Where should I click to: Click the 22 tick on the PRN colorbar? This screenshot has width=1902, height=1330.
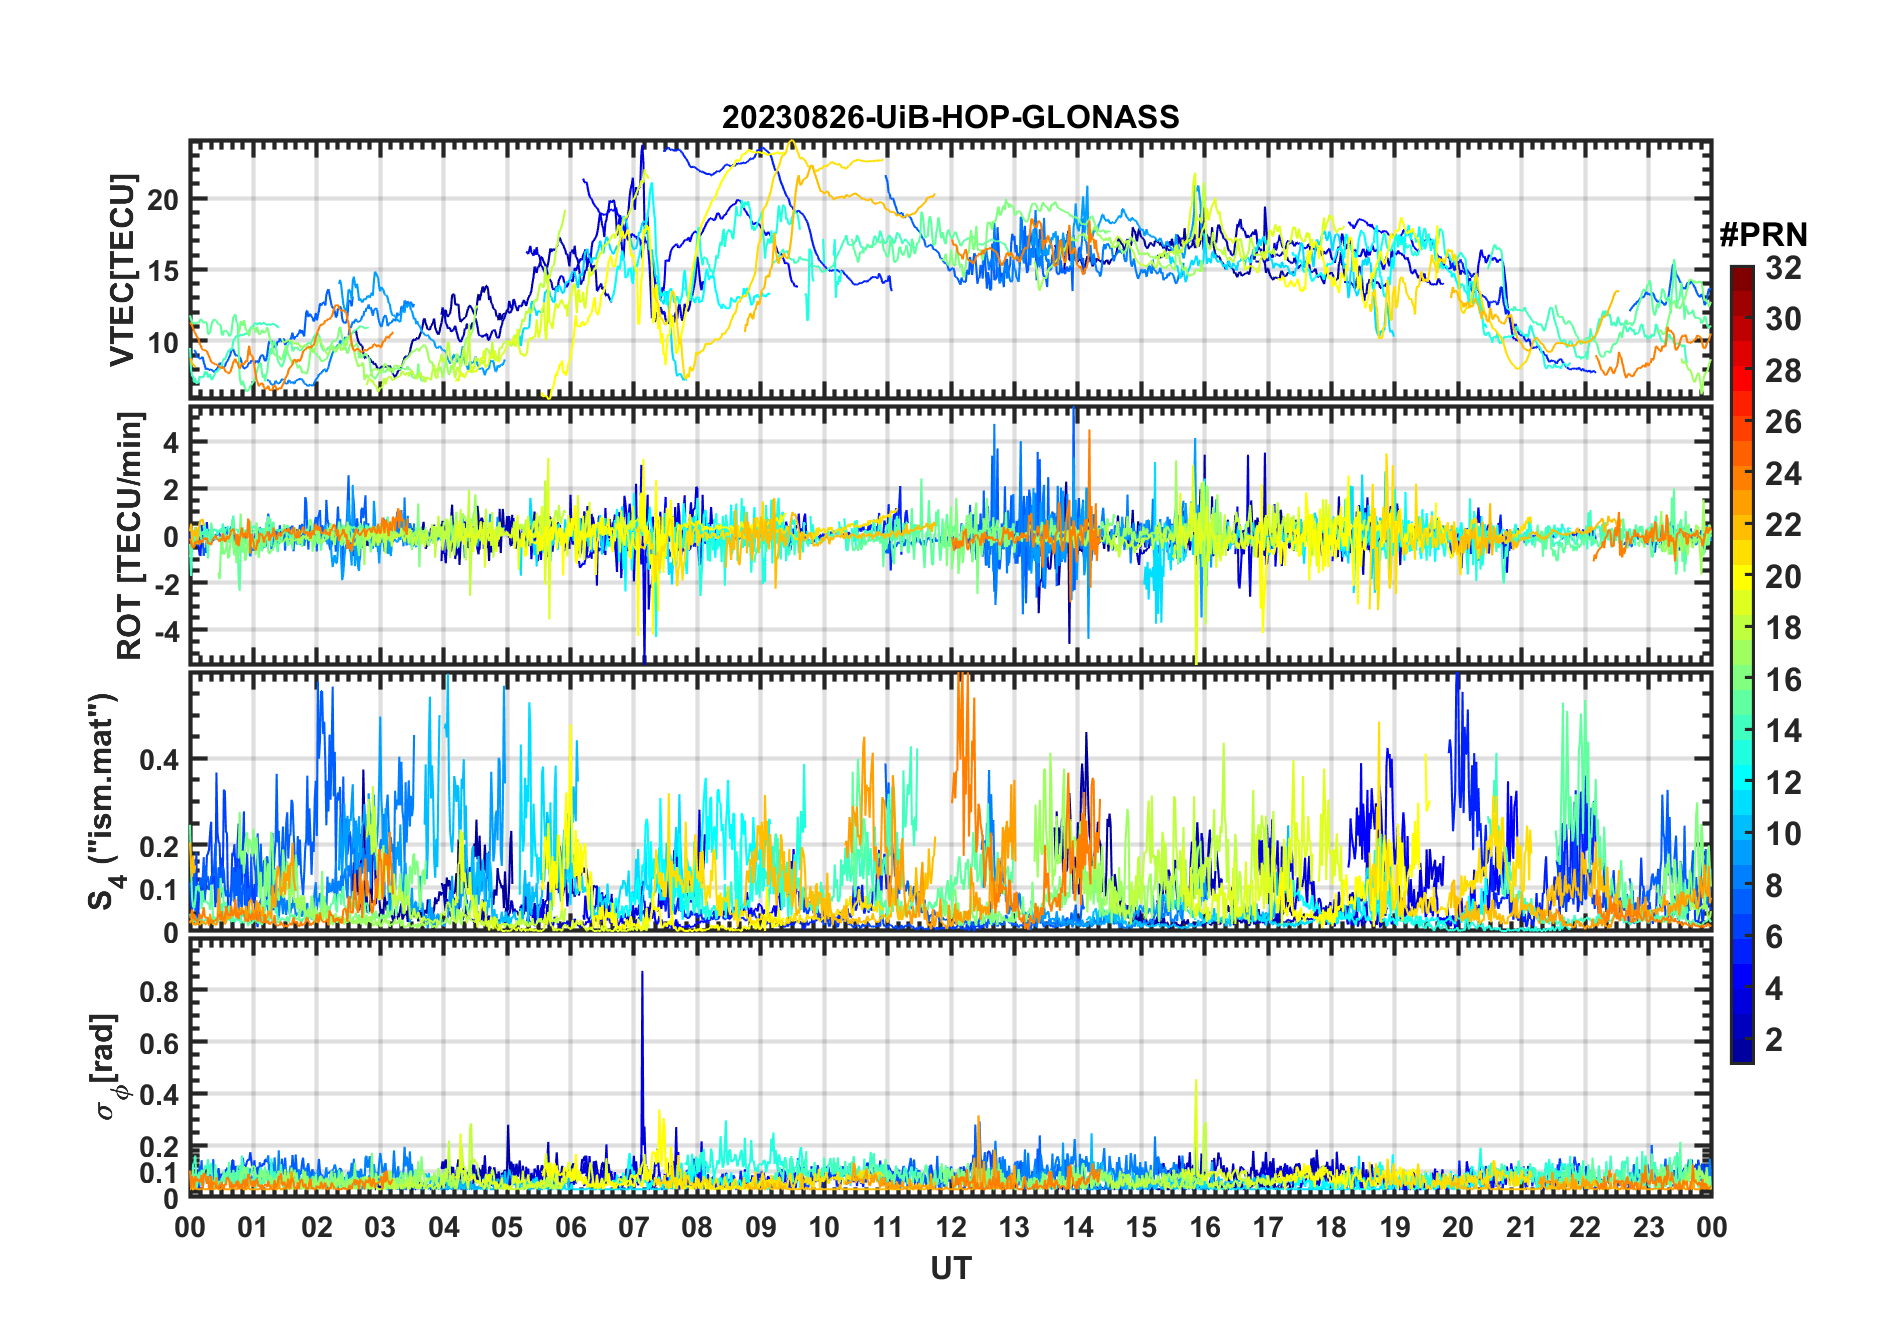[1783, 525]
